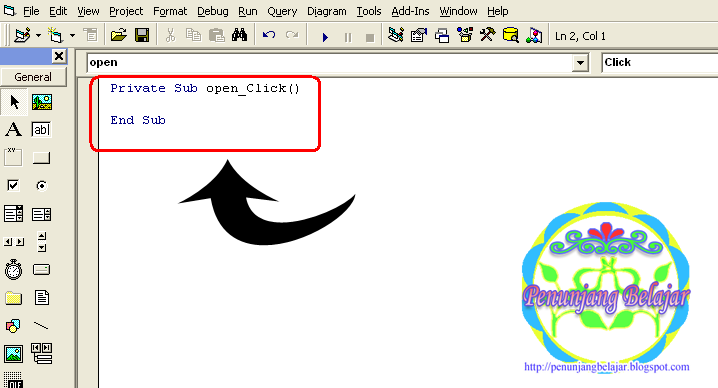Image resolution: width=718 pixels, height=388 pixels.
Task: Switch to the General toolbox tab
Action: [33, 77]
